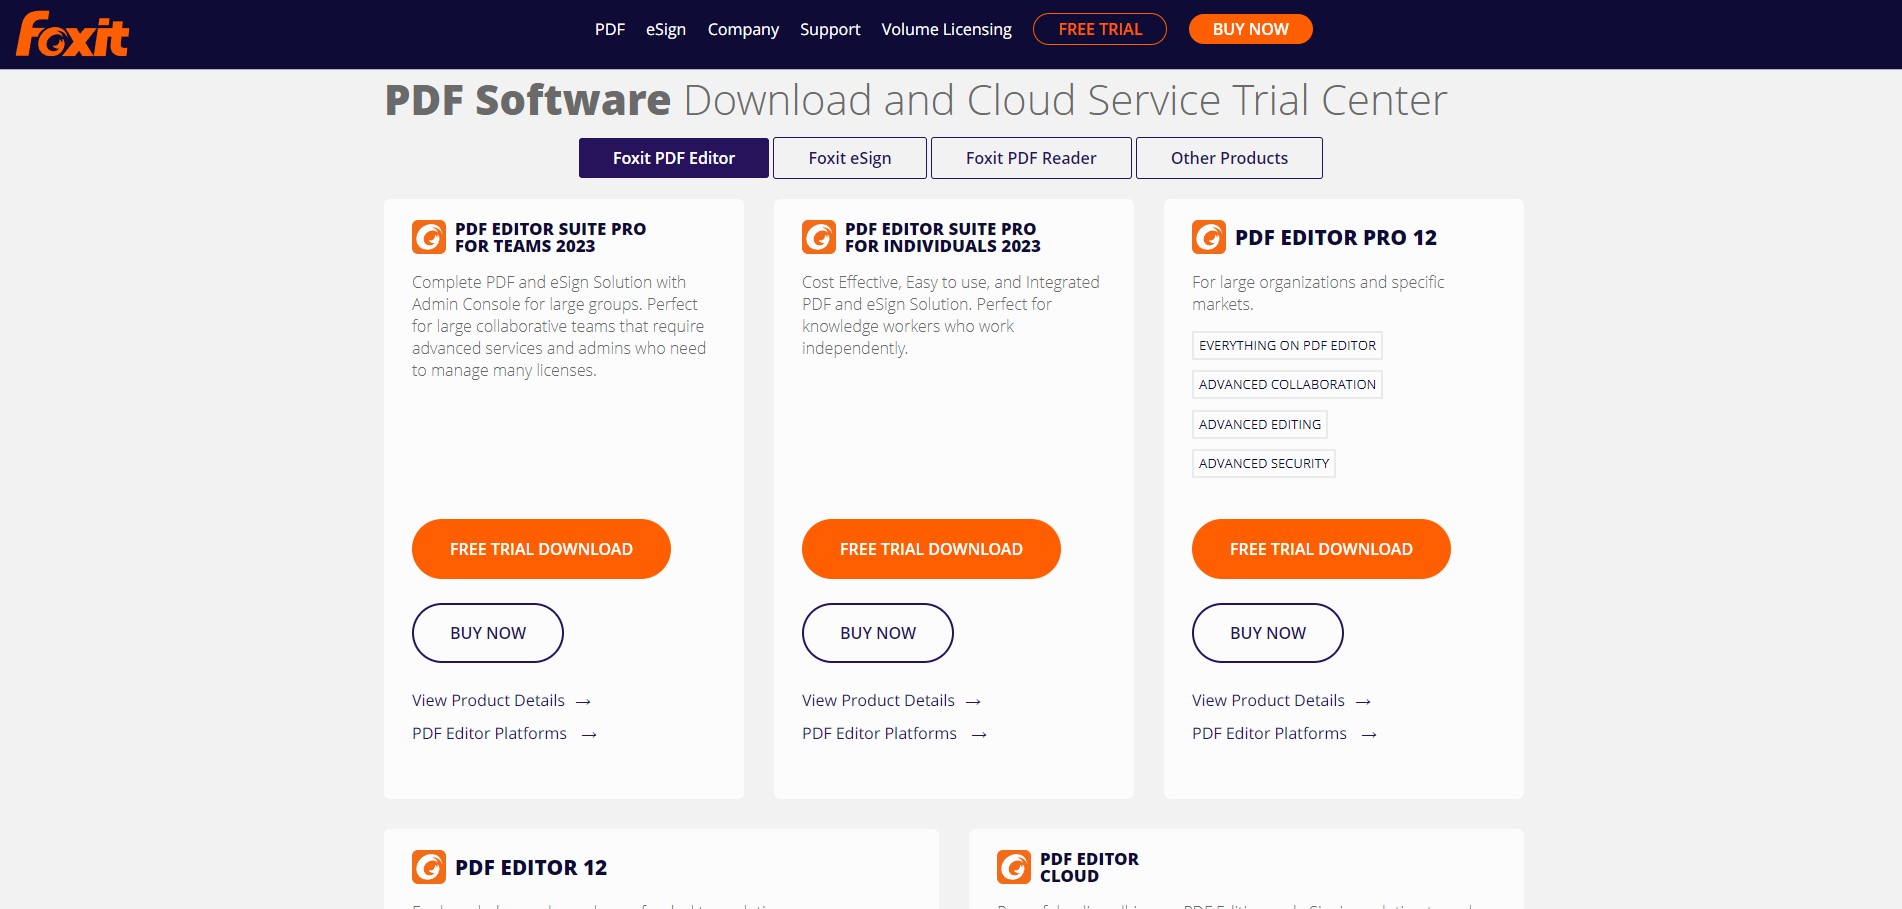Click the PDF Editor Pro 12 product icon
1902x909 pixels.
pos(1209,237)
